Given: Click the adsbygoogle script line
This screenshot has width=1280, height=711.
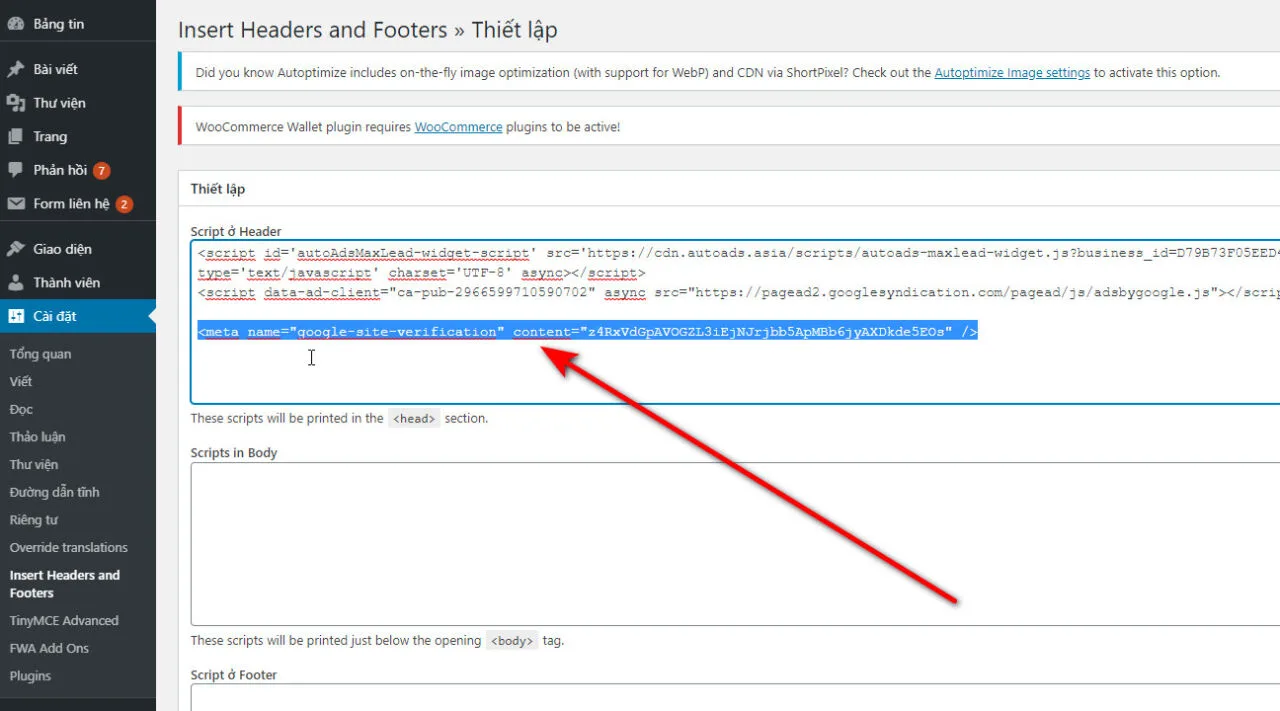Looking at the screenshot, I should [738, 293].
